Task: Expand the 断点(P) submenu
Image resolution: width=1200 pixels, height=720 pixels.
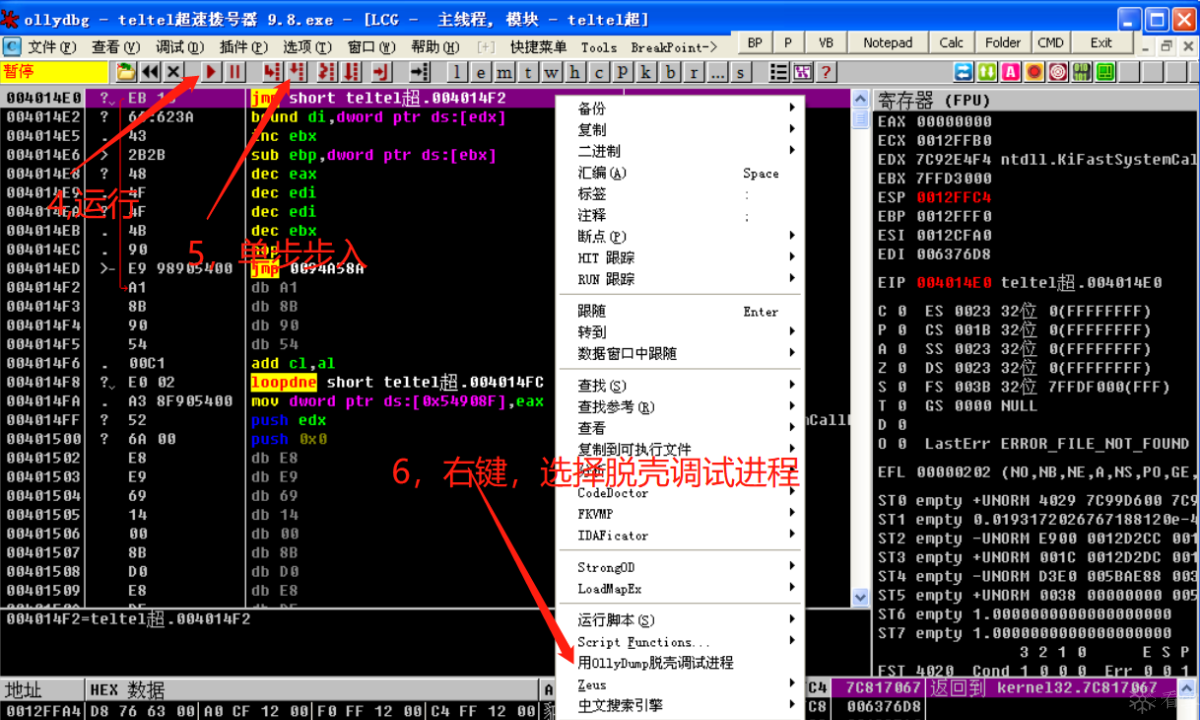Action: (680, 237)
